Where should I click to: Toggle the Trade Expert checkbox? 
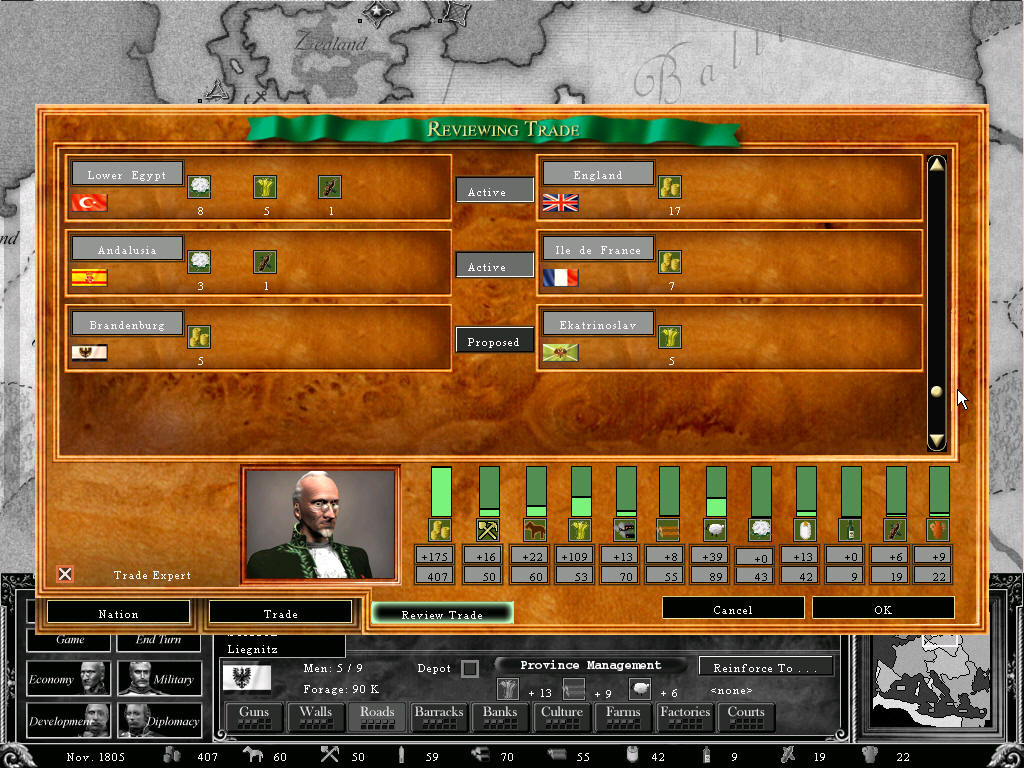[65, 574]
